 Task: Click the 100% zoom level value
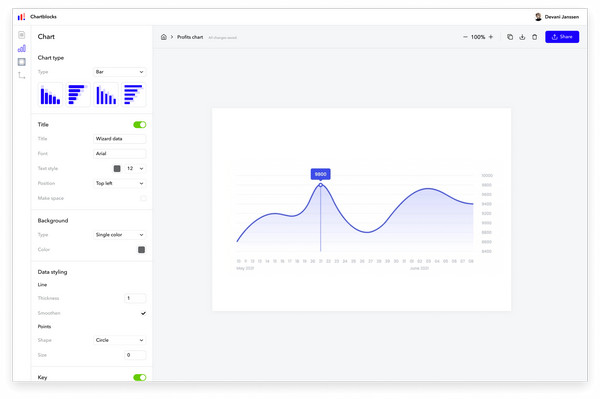pos(478,37)
